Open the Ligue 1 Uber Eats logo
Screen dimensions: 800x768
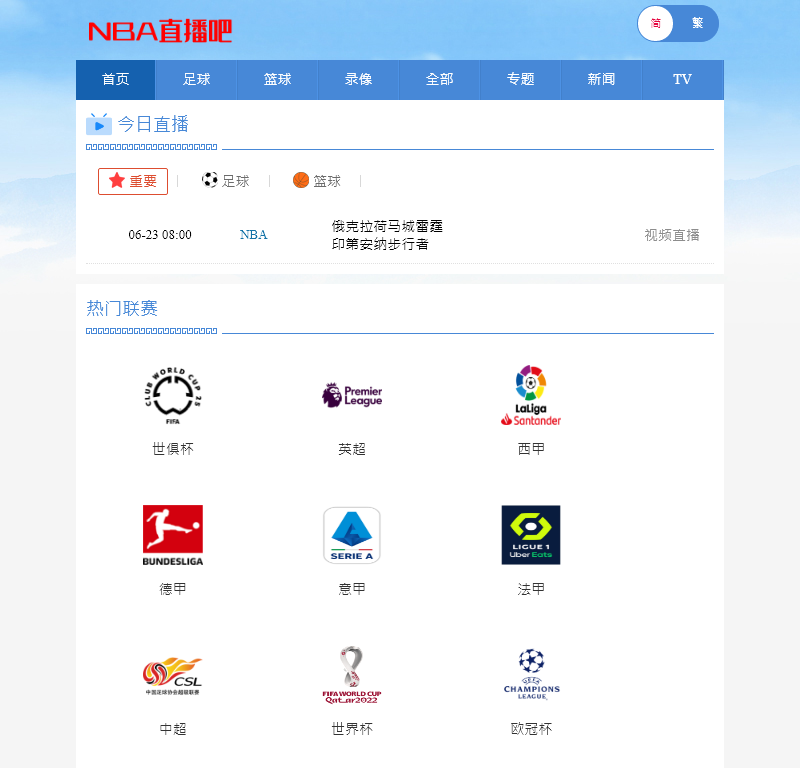pyautogui.click(x=531, y=535)
